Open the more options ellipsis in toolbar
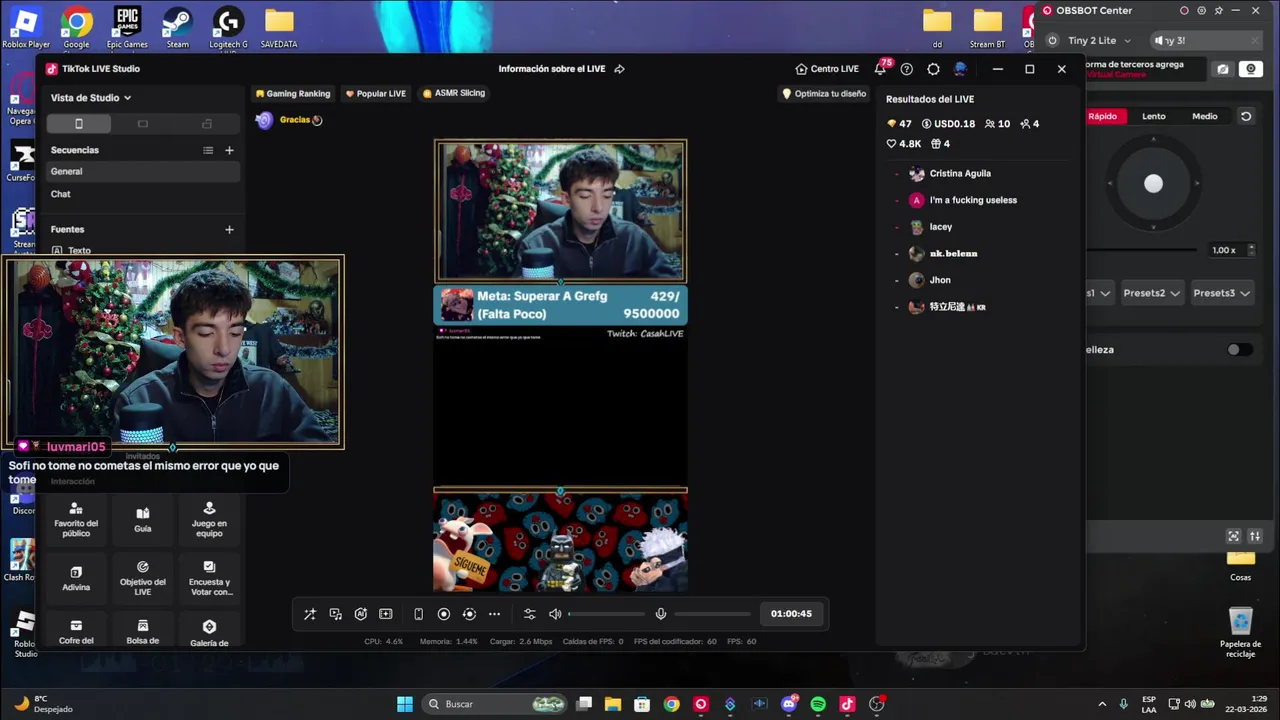This screenshot has height=720, width=1280. click(494, 614)
